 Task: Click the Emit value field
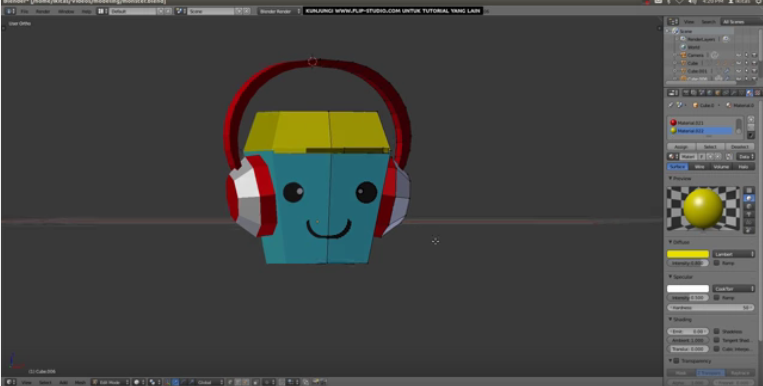(x=688, y=331)
